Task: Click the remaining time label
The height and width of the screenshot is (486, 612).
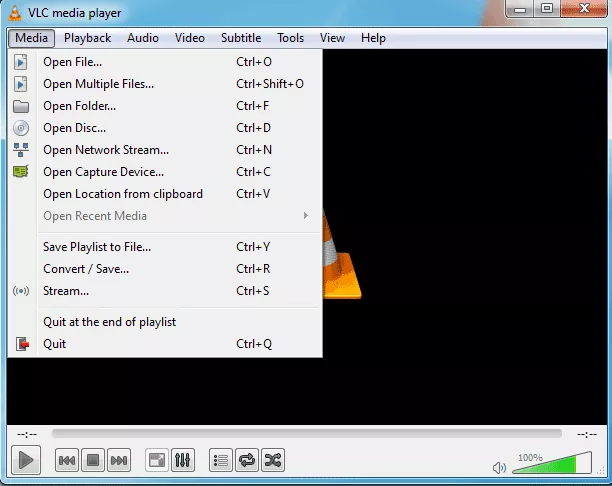Action: 587,434
